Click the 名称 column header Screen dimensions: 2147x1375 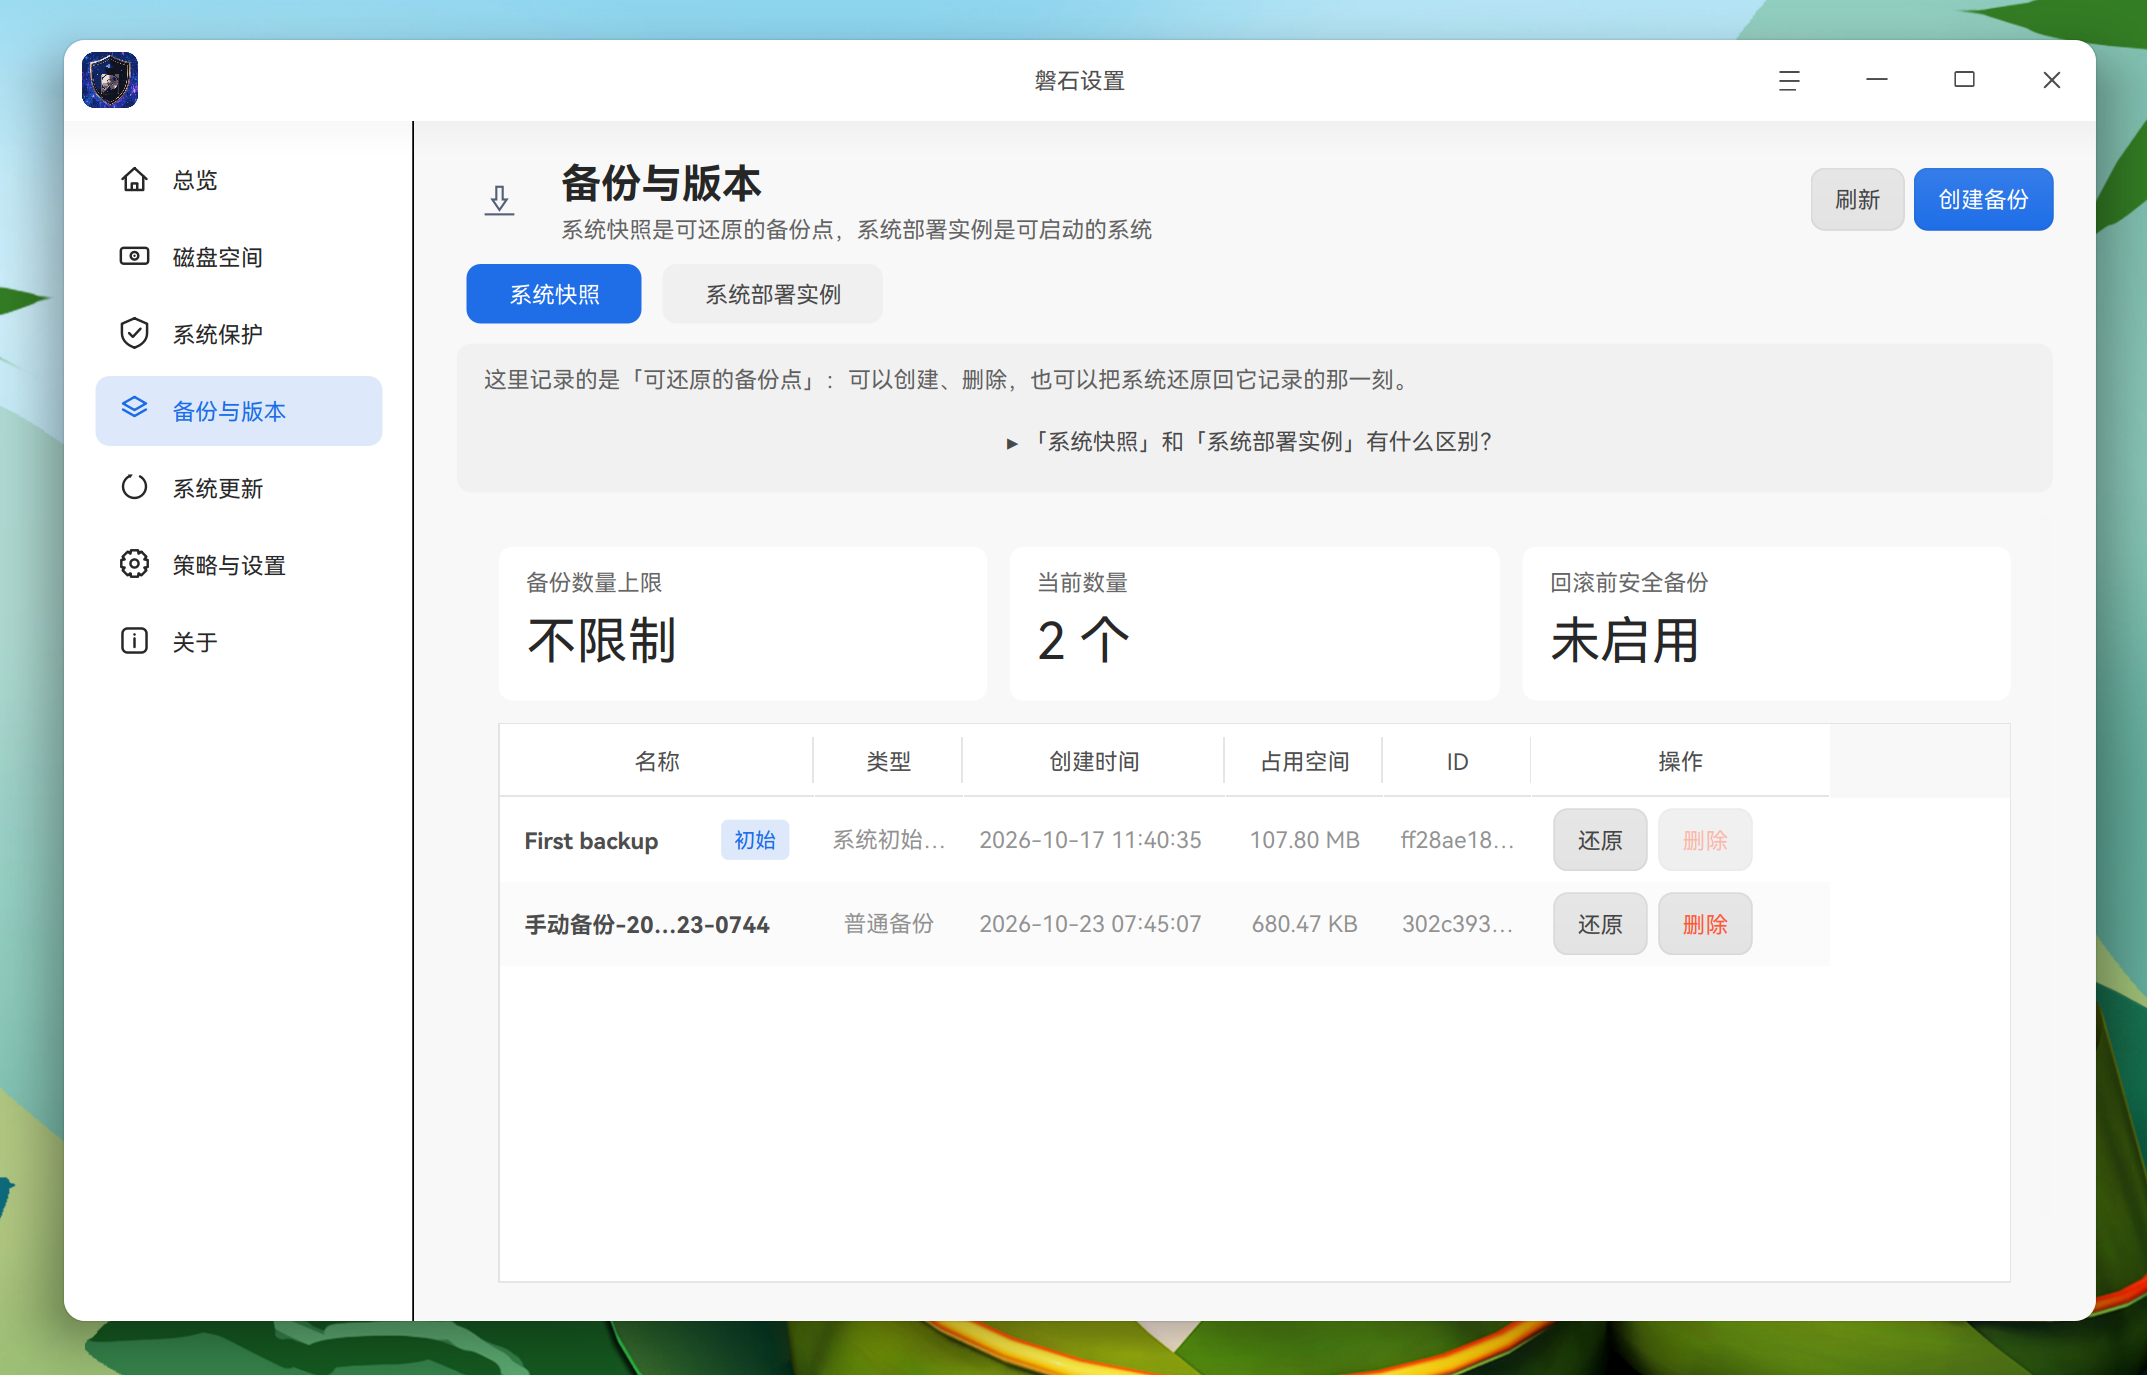click(657, 761)
